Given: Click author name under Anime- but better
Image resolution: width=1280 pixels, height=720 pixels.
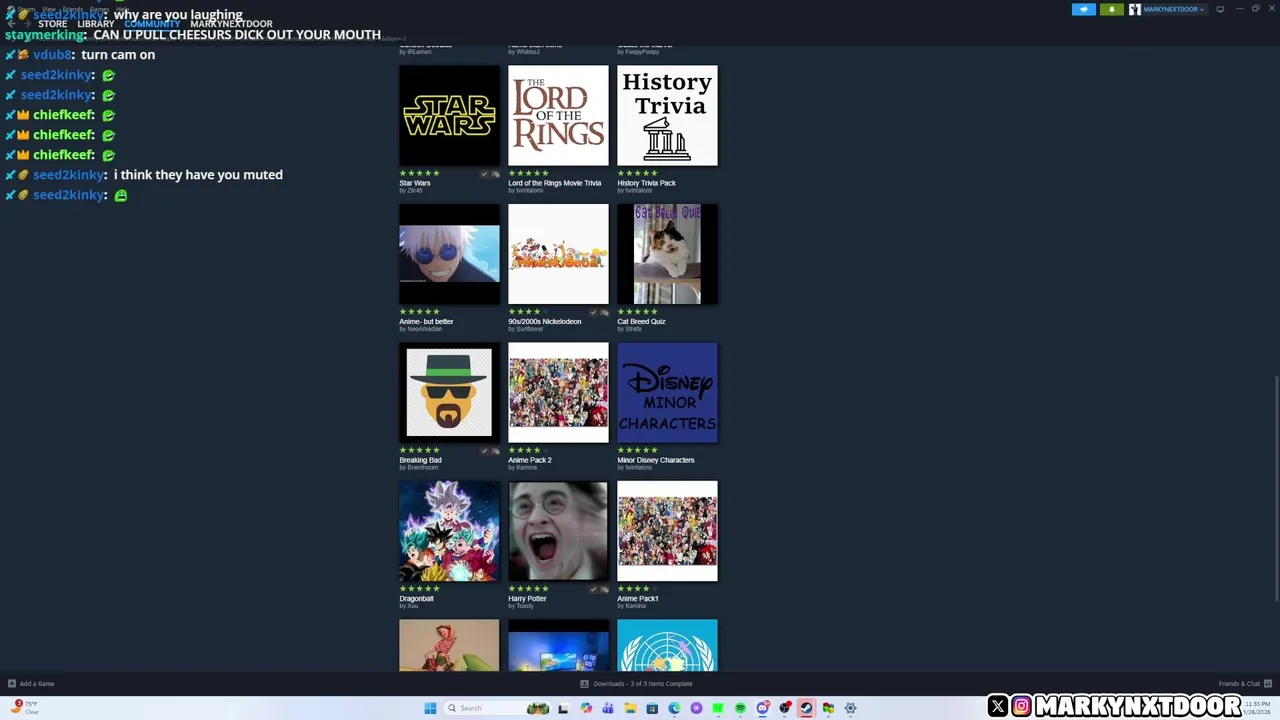Looking at the screenshot, I should (424, 329).
